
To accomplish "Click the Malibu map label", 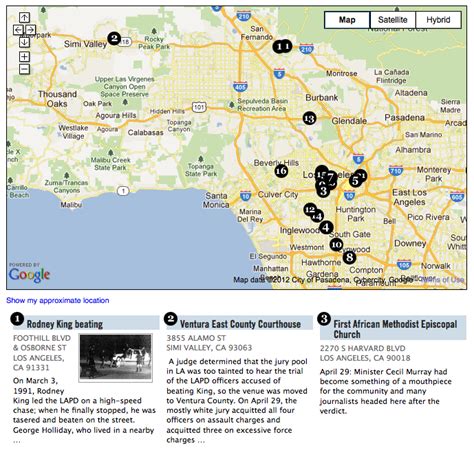I will pos(71,204).
